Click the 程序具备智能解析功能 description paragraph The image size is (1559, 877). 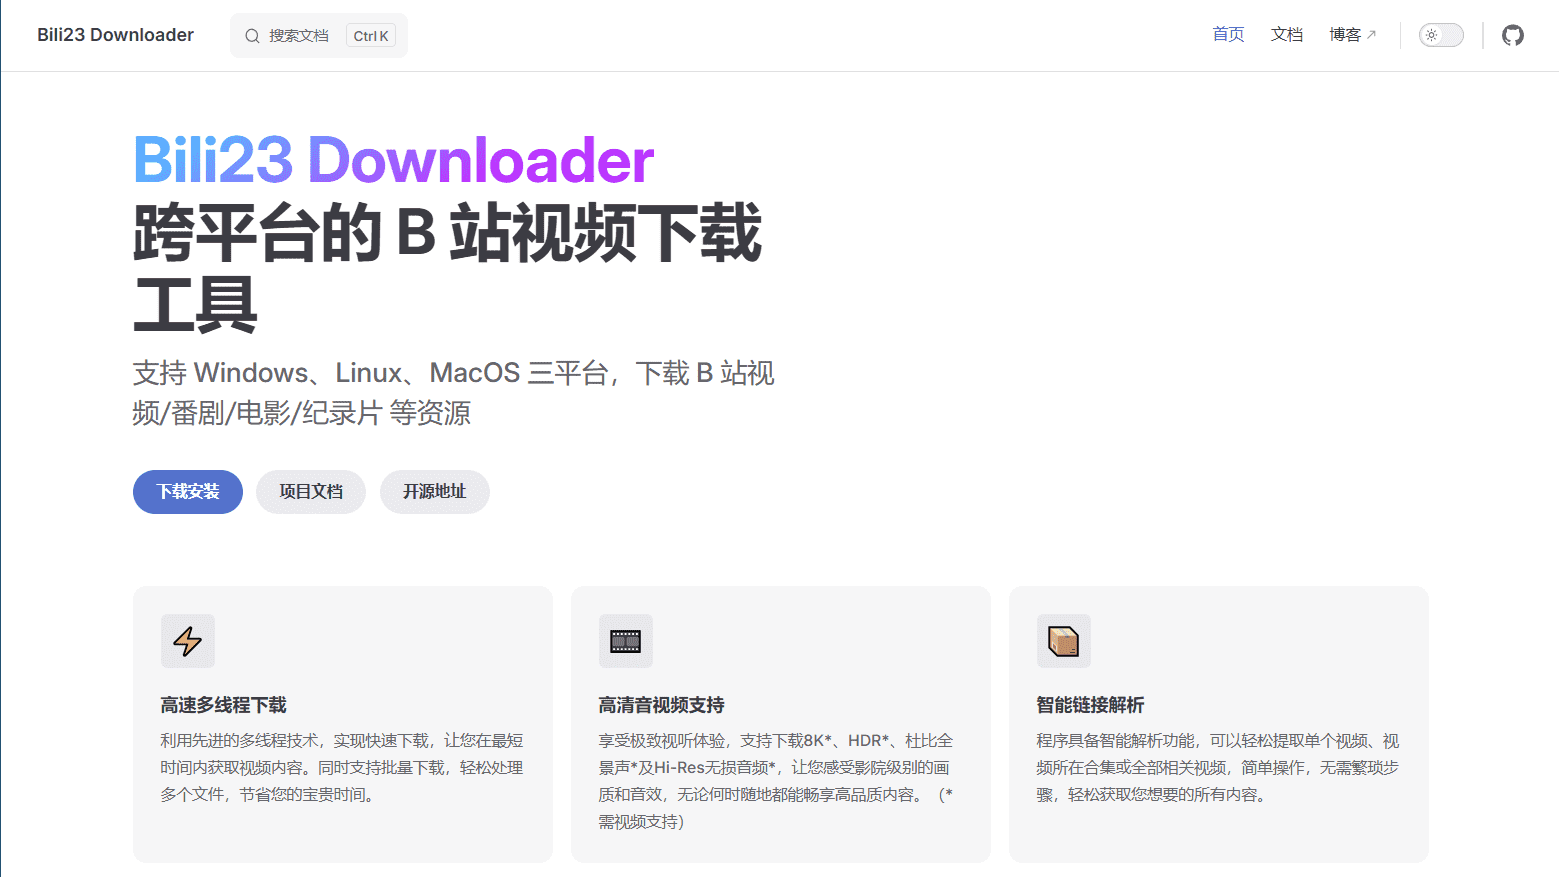(1218, 768)
